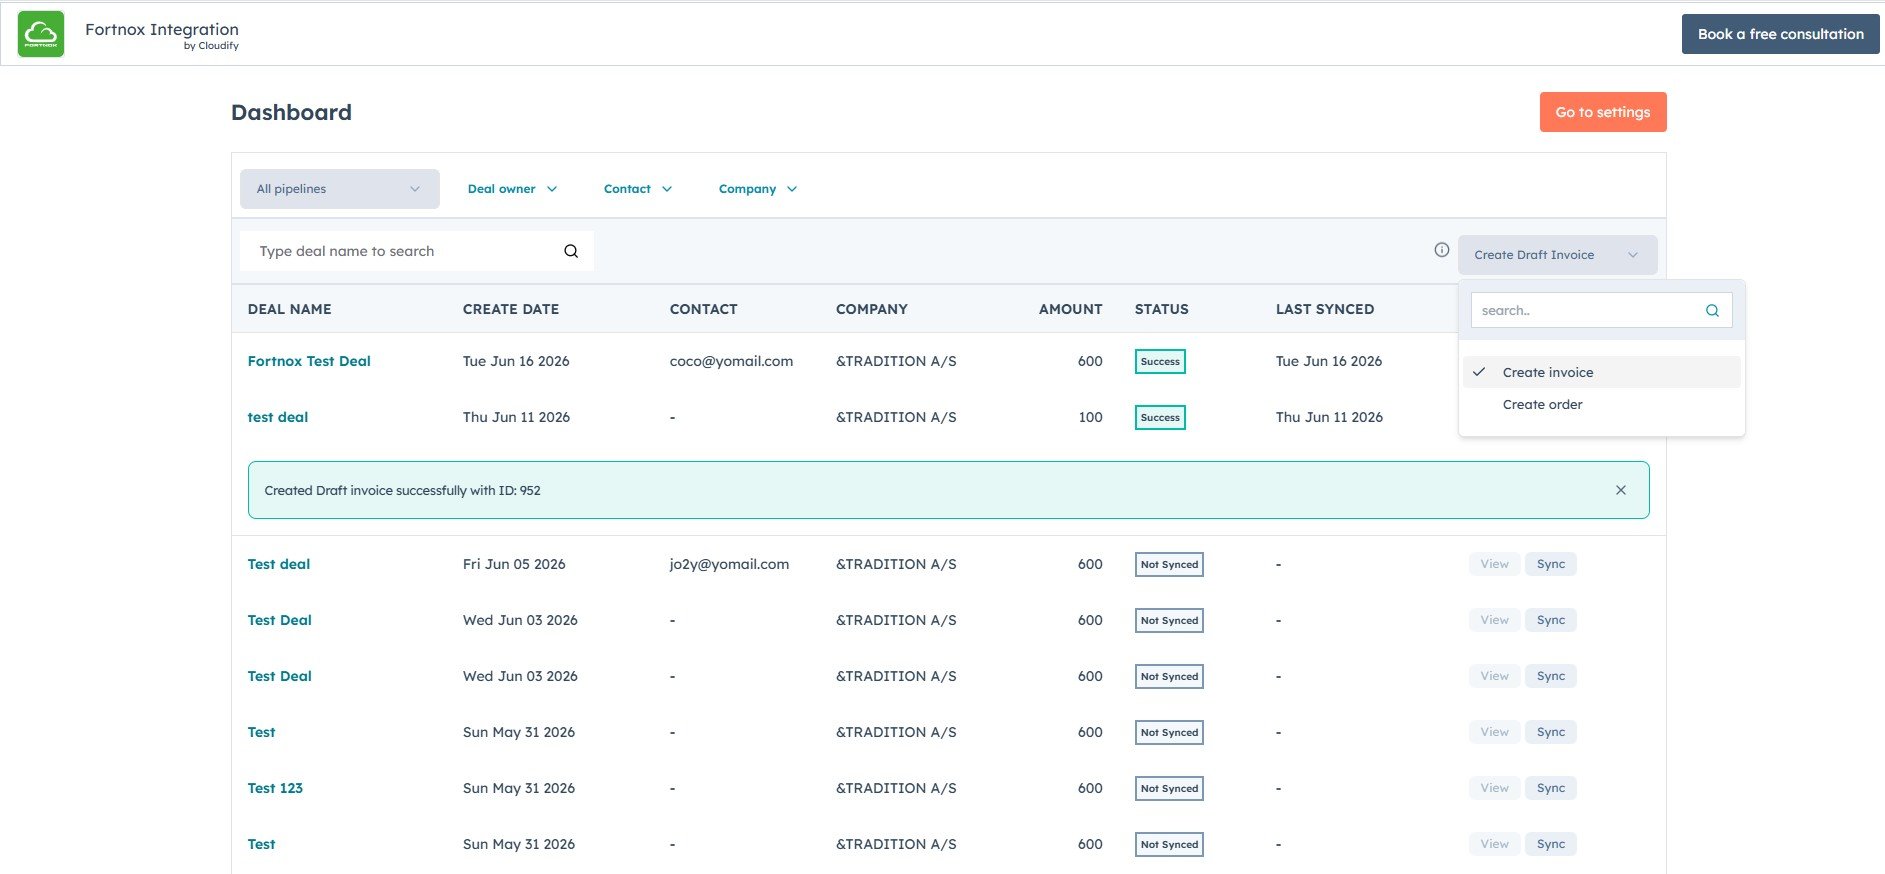Click the green Fortnox cloud logo

(41, 34)
